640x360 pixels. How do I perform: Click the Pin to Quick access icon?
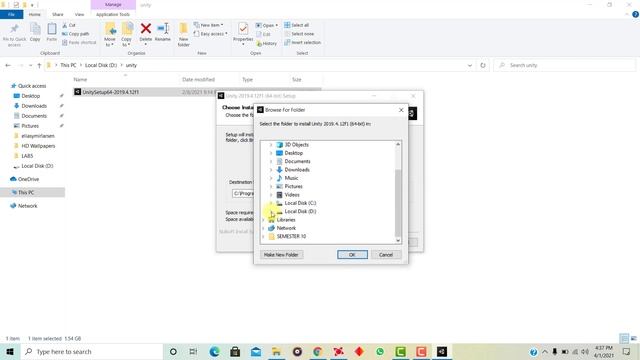(x=14, y=29)
